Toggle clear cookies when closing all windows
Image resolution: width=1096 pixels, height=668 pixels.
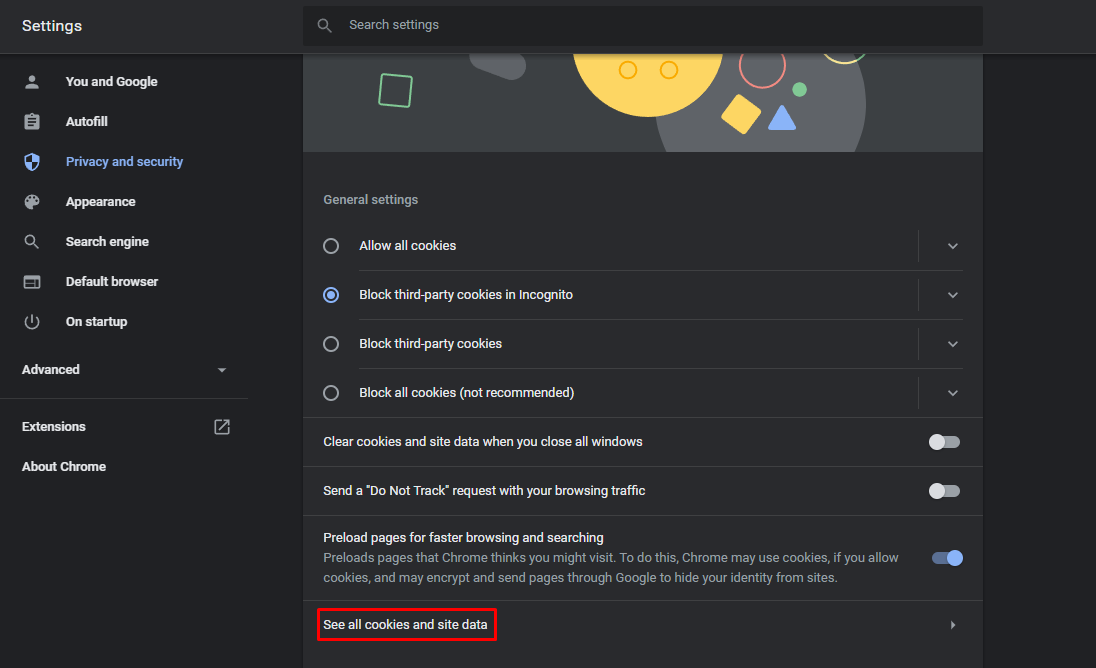pos(943,441)
